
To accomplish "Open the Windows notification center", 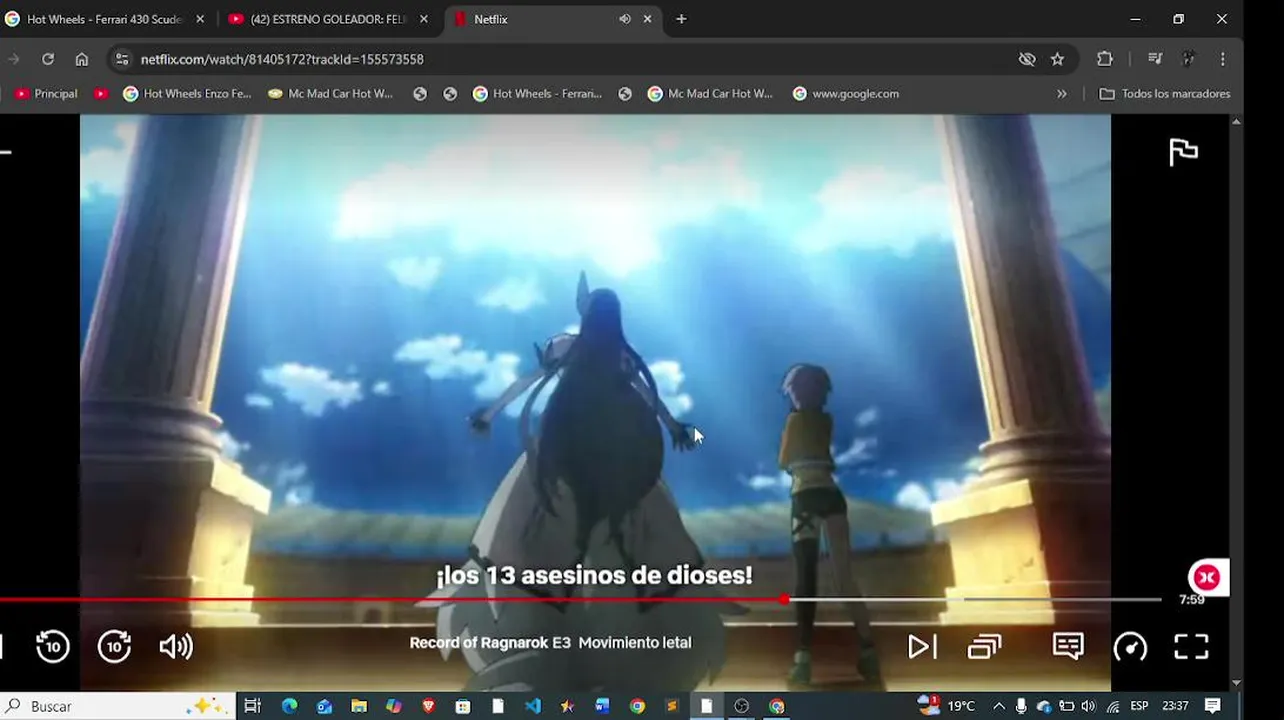I will click(1213, 706).
